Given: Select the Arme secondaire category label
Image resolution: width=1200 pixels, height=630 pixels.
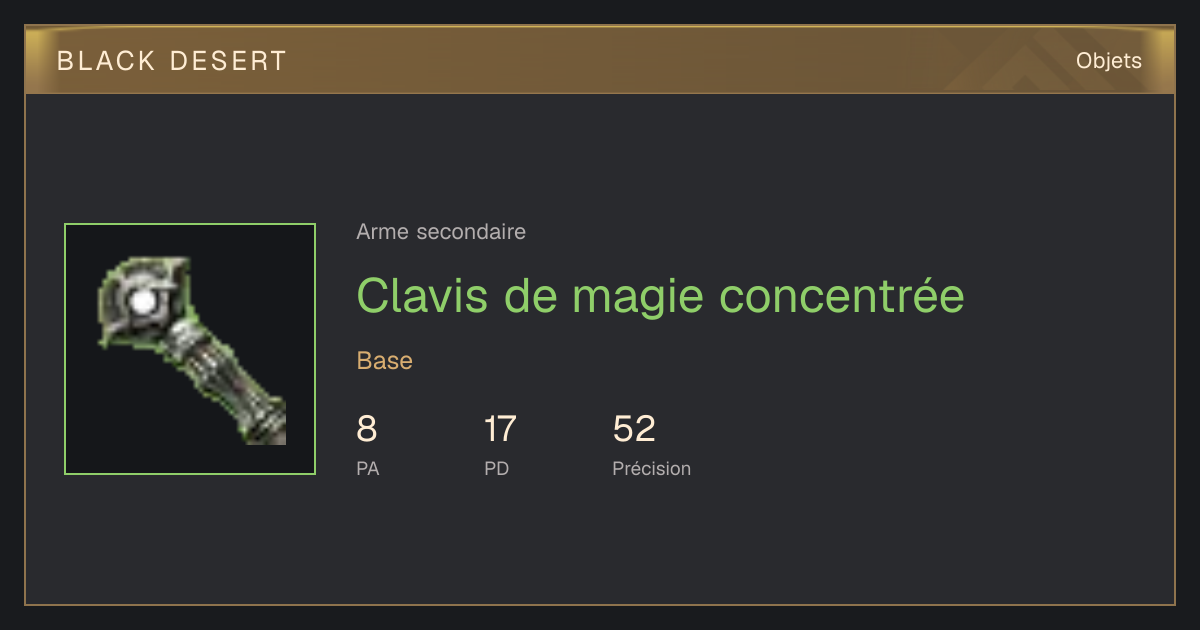Looking at the screenshot, I should point(441,232).
